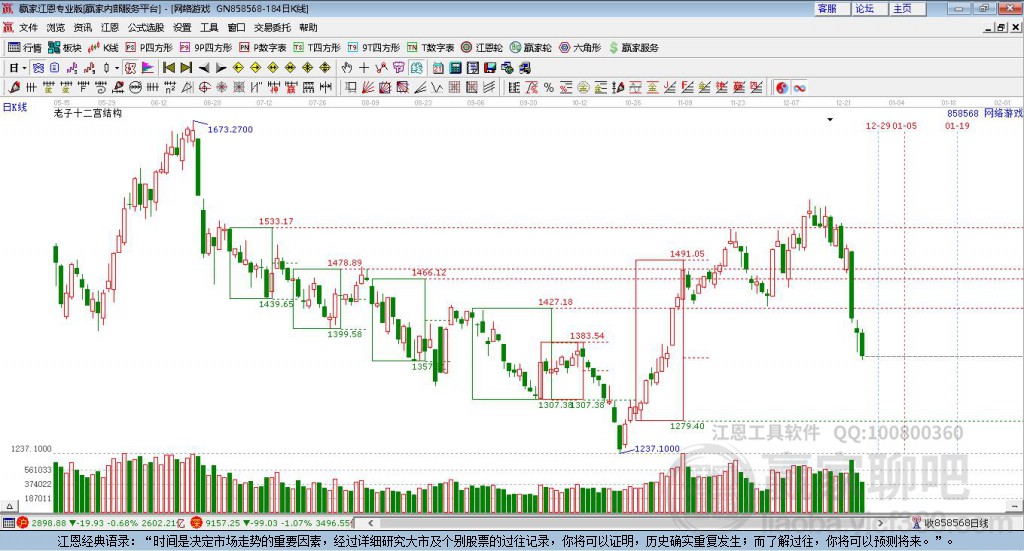This screenshot has width=1024, height=551.
Task: Click the horizontal scrollbar left arrow
Action: (x=370, y=522)
